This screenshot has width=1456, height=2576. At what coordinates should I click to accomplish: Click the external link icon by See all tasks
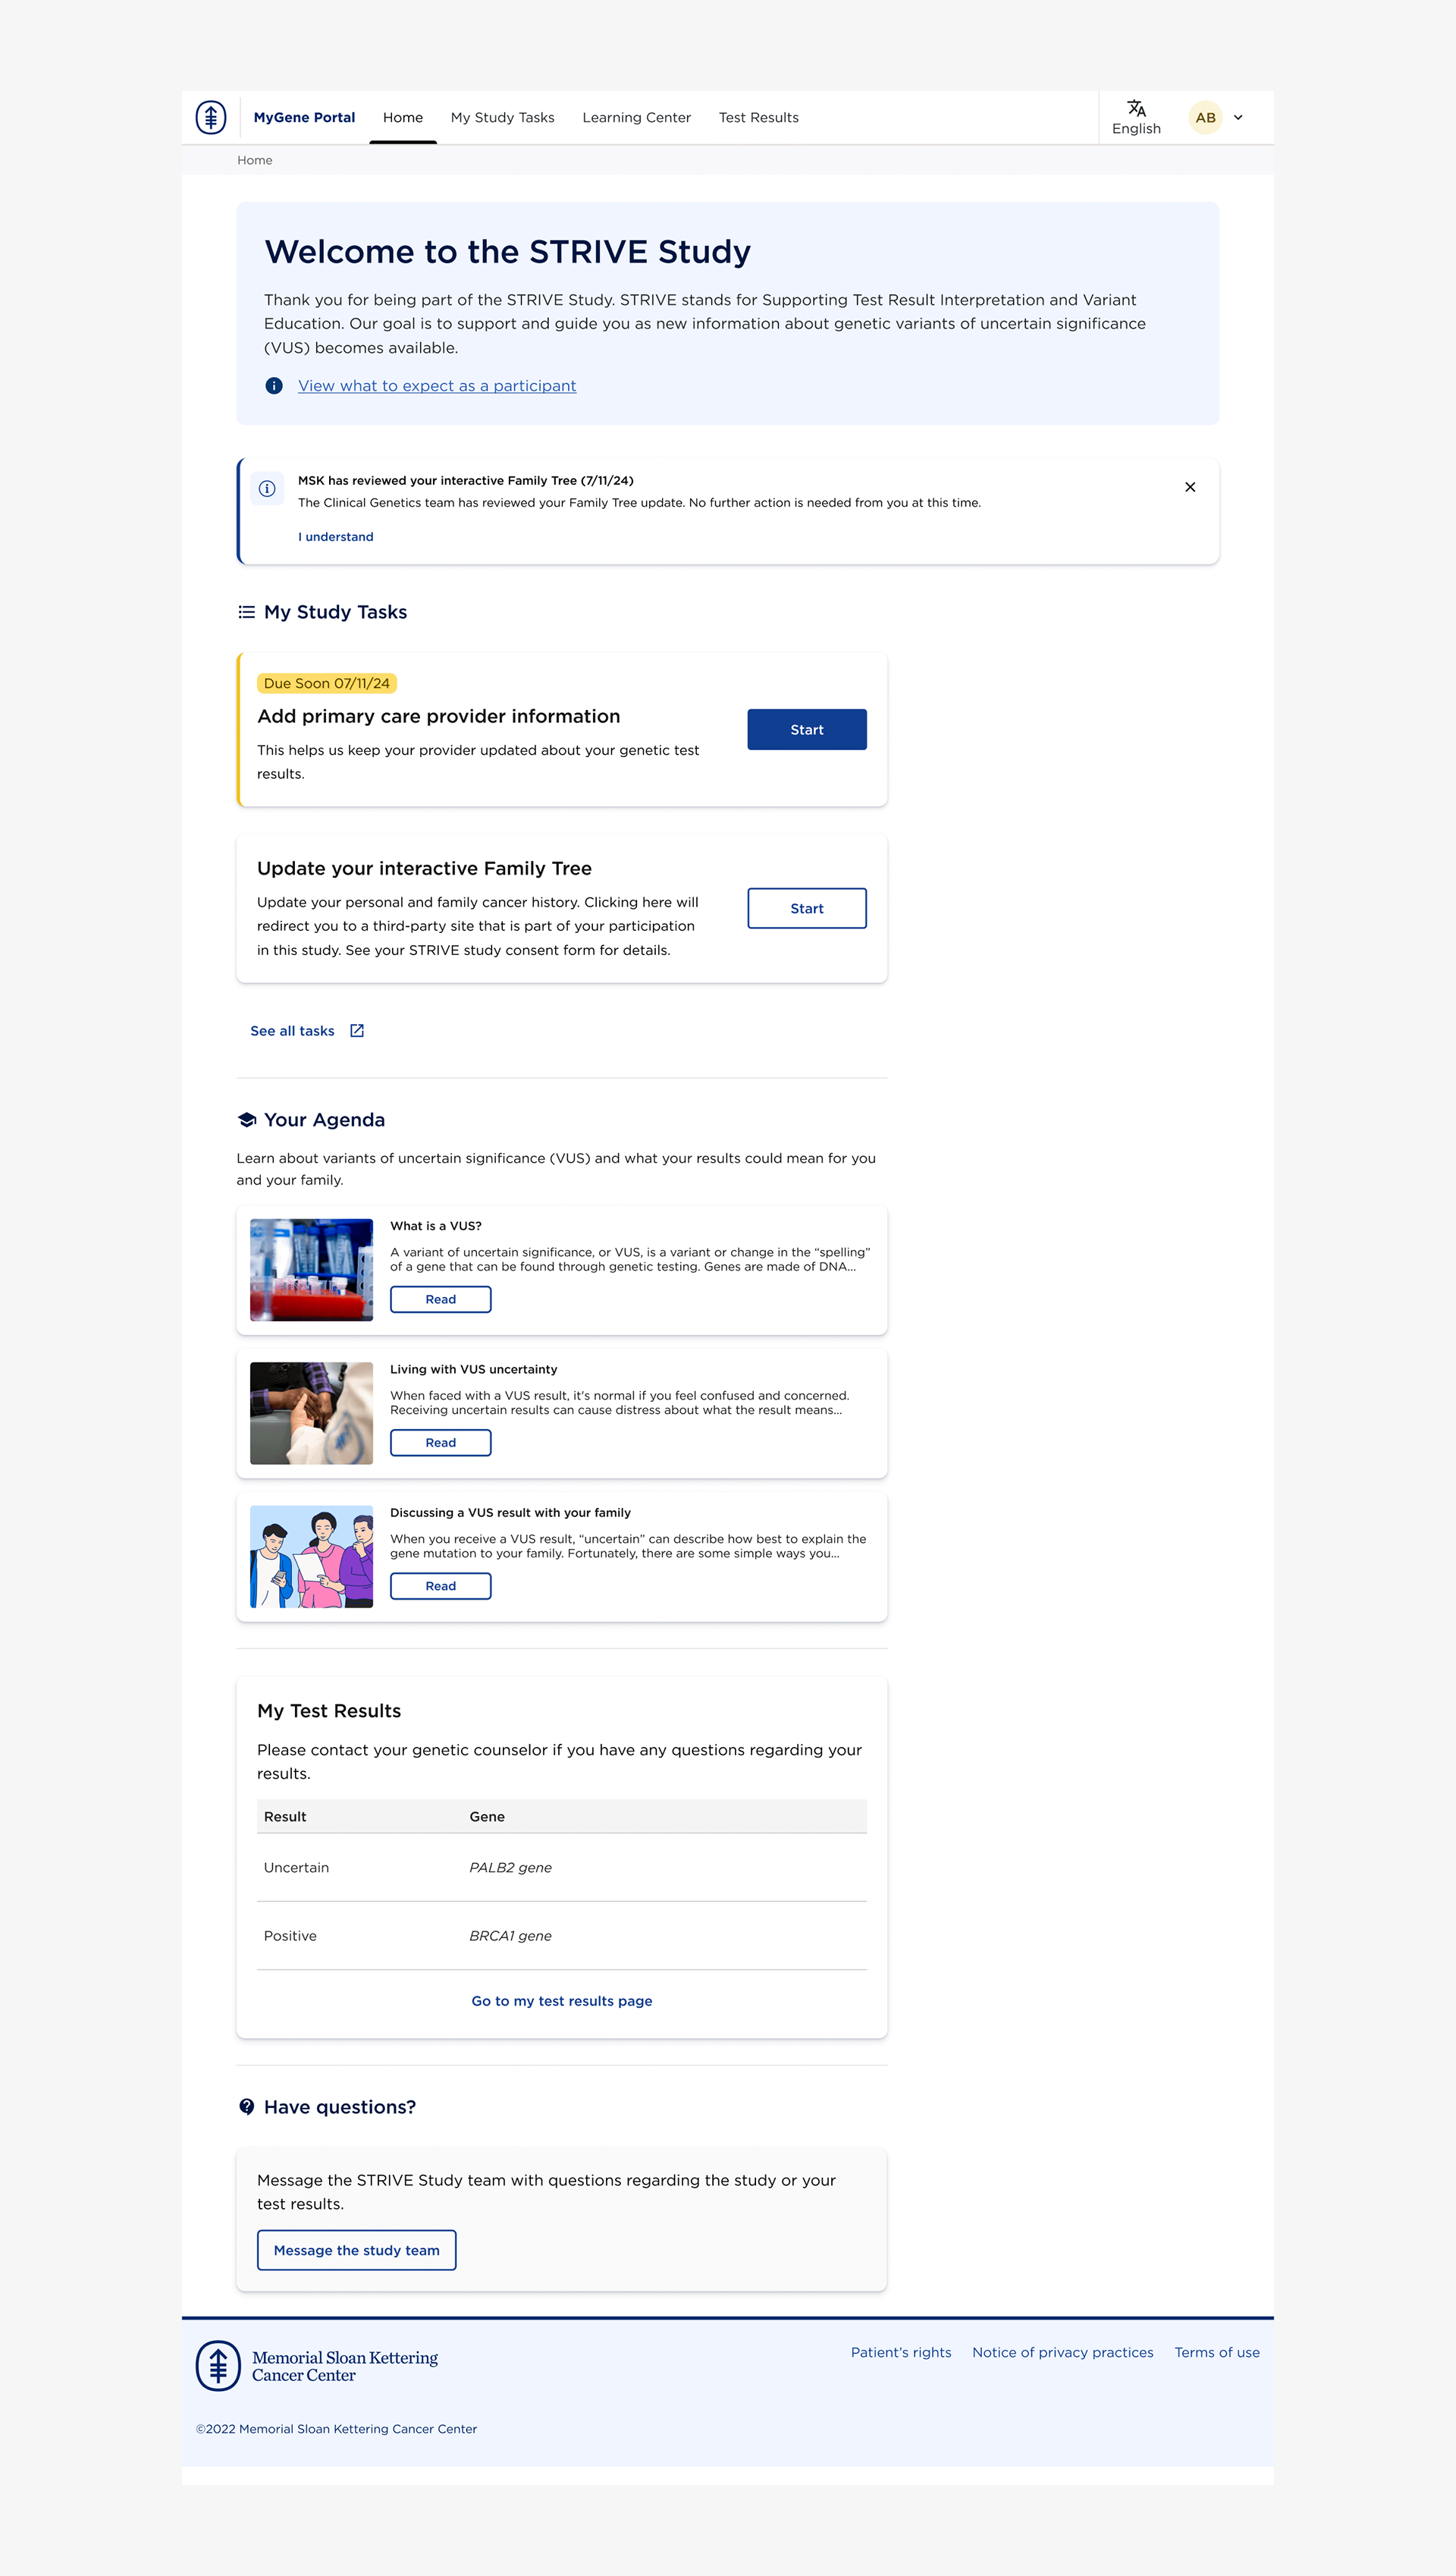pos(357,1031)
